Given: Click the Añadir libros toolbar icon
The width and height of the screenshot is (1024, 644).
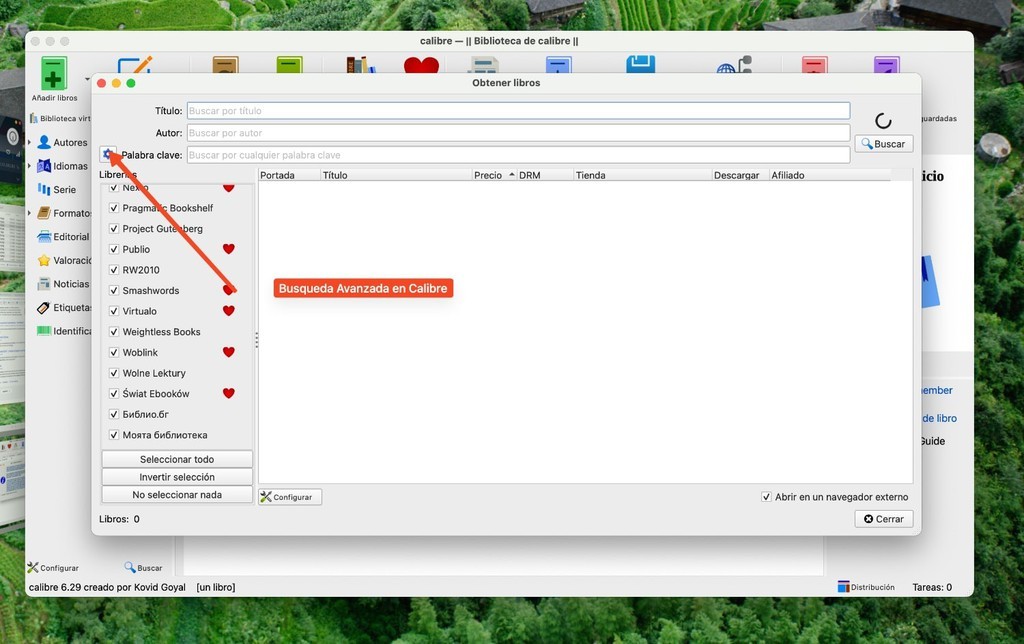Looking at the screenshot, I should tap(54, 73).
